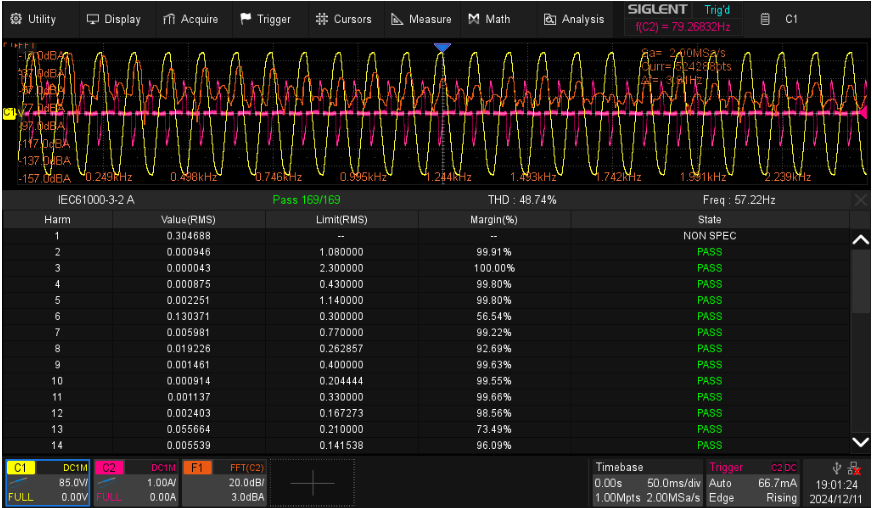This screenshot has height=508, width=872.
Task: Open the Math menu
Action: [x=489, y=19]
